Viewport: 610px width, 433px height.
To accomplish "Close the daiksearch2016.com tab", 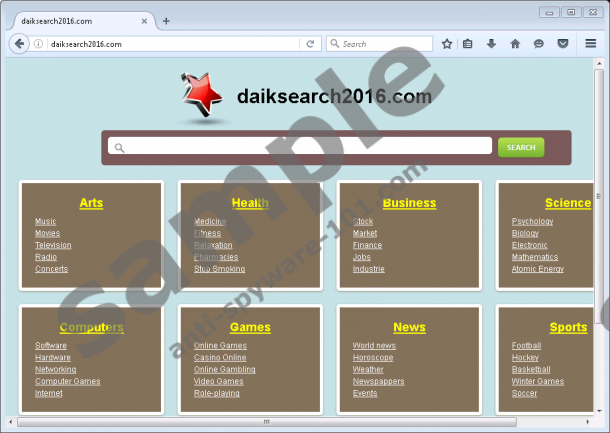I will point(146,21).
